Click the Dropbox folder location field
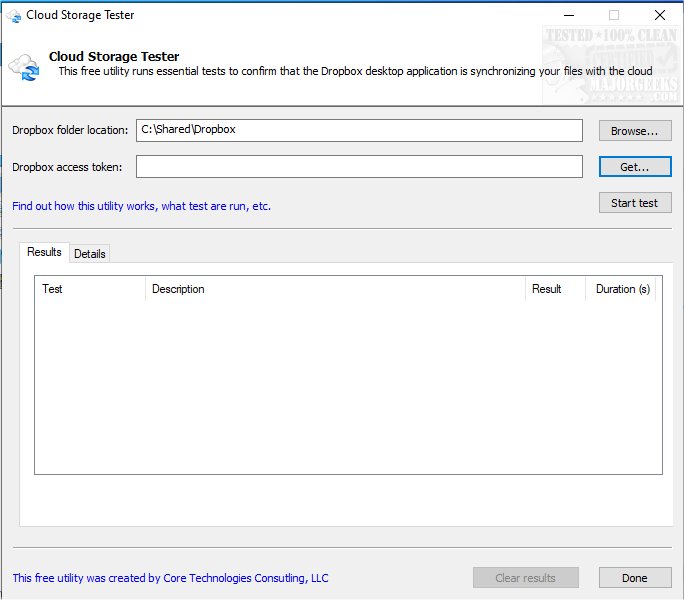The height and width of the screenshot is (600, 684). 359,130
